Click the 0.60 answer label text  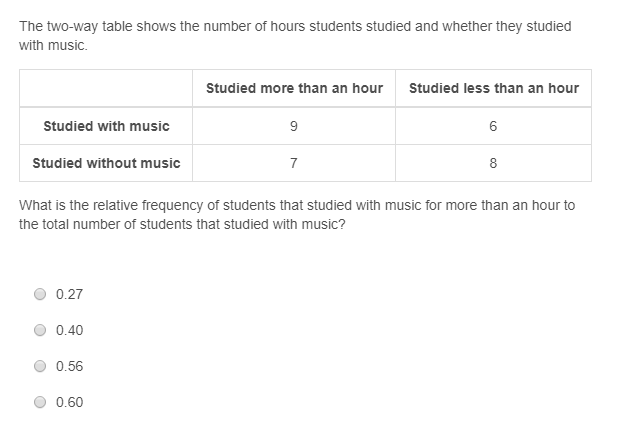pos(69,402)
